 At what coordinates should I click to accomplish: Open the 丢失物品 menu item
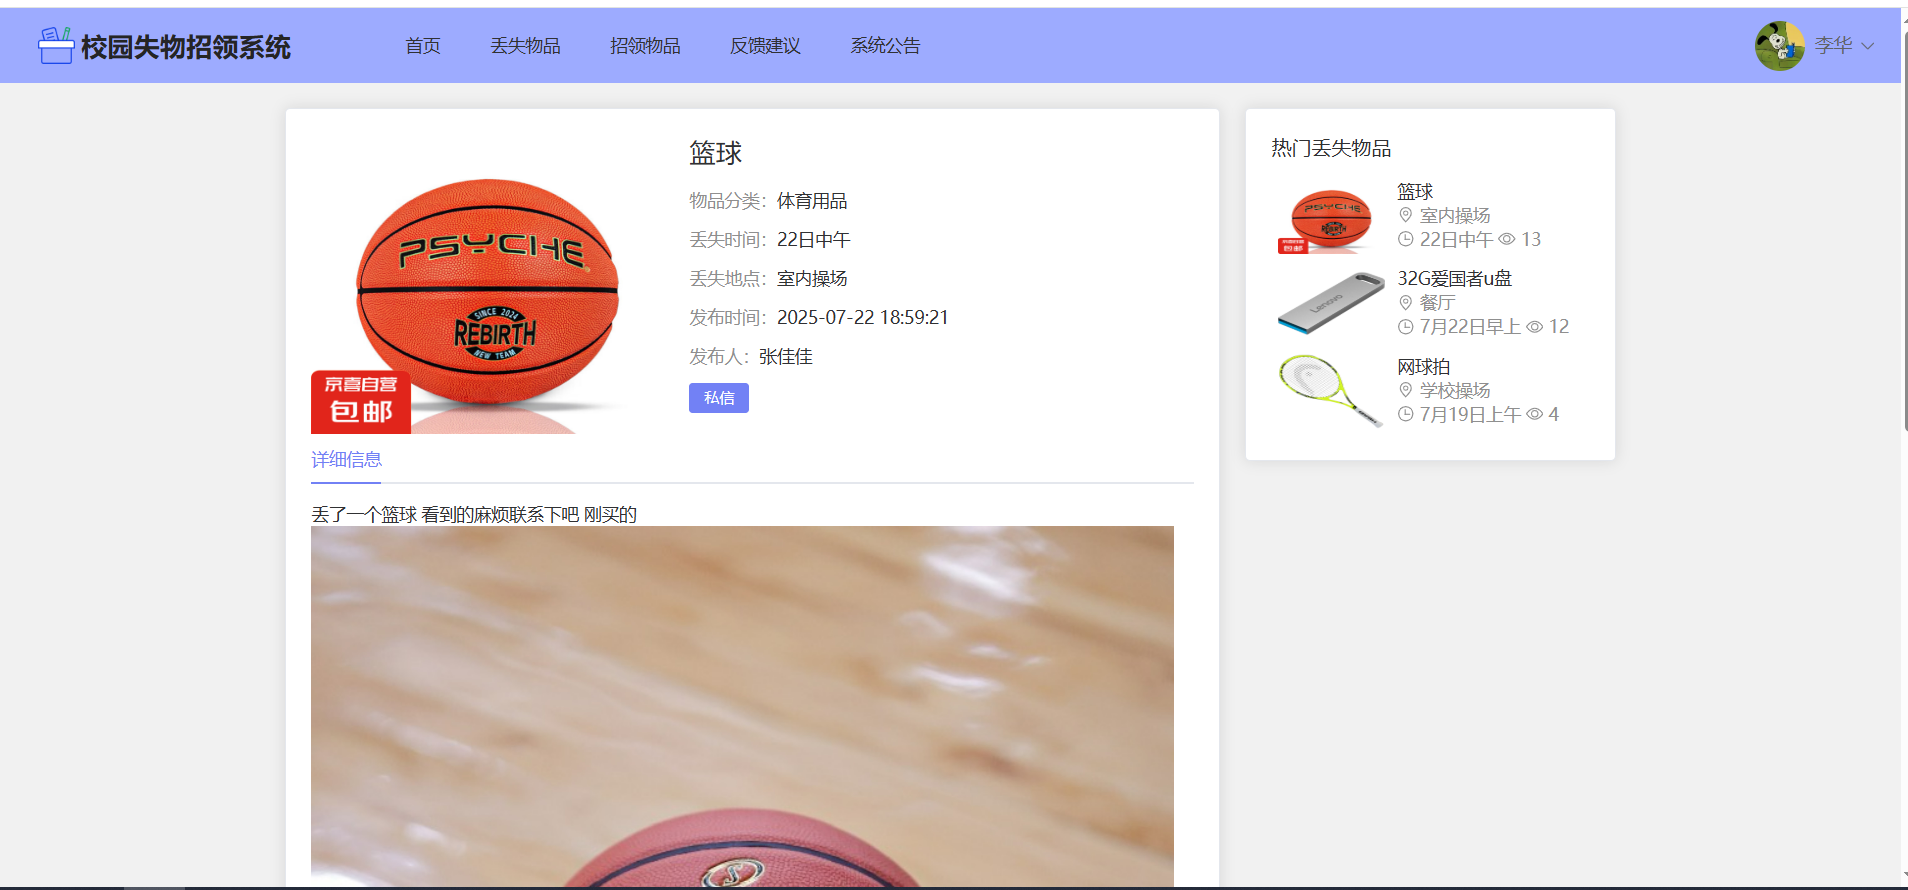coord(525,46)
